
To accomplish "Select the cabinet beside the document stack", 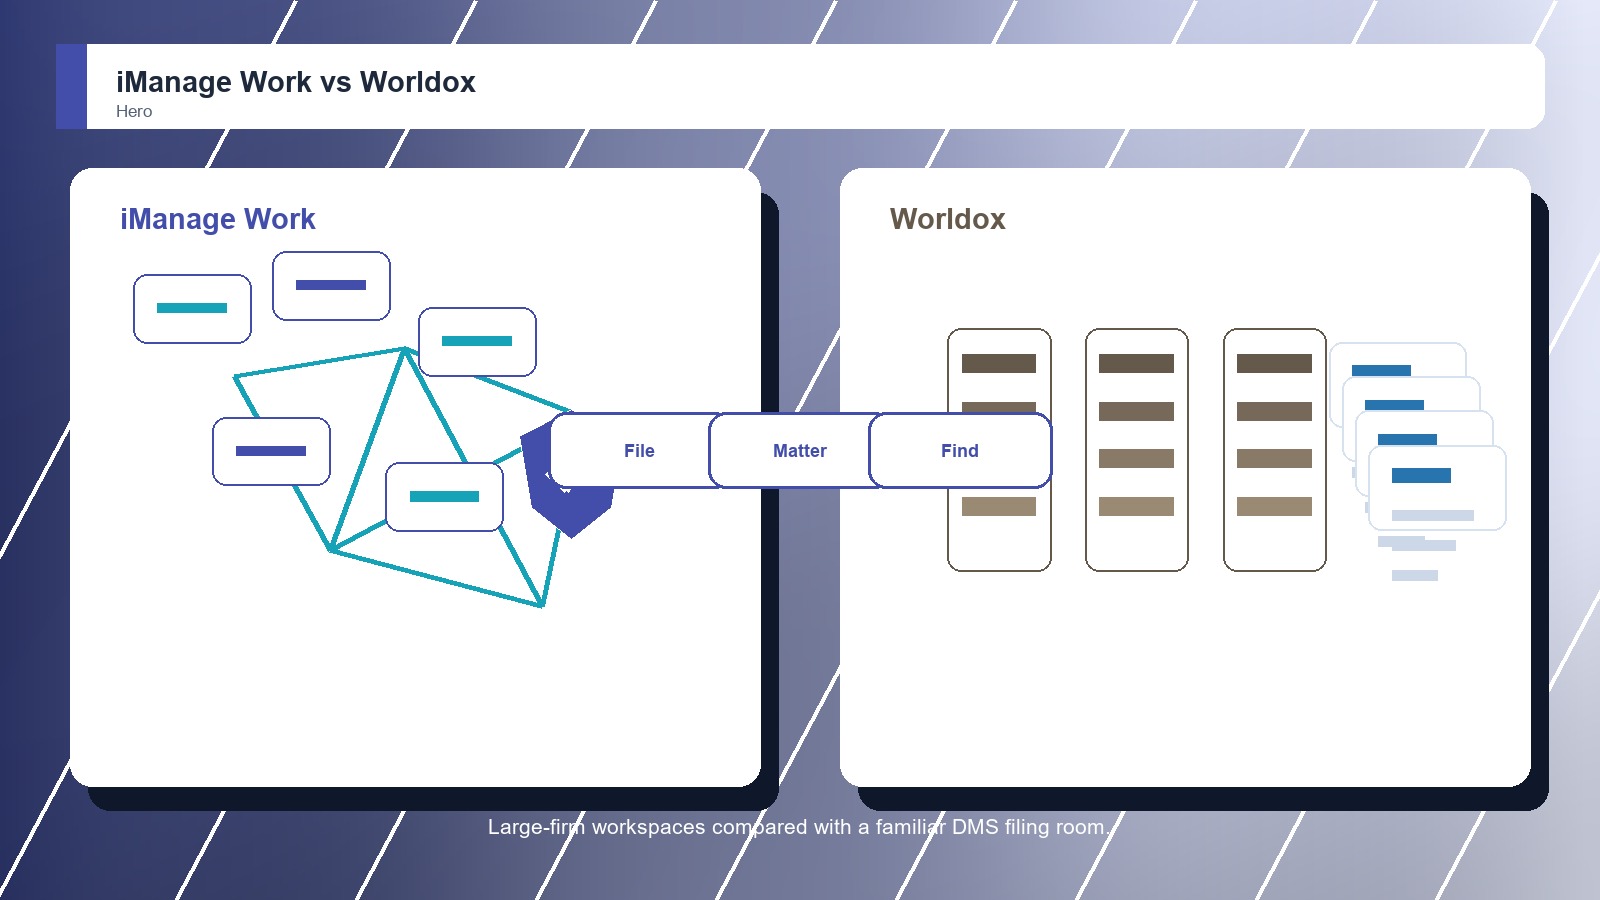I will [x=1275, y=450].
